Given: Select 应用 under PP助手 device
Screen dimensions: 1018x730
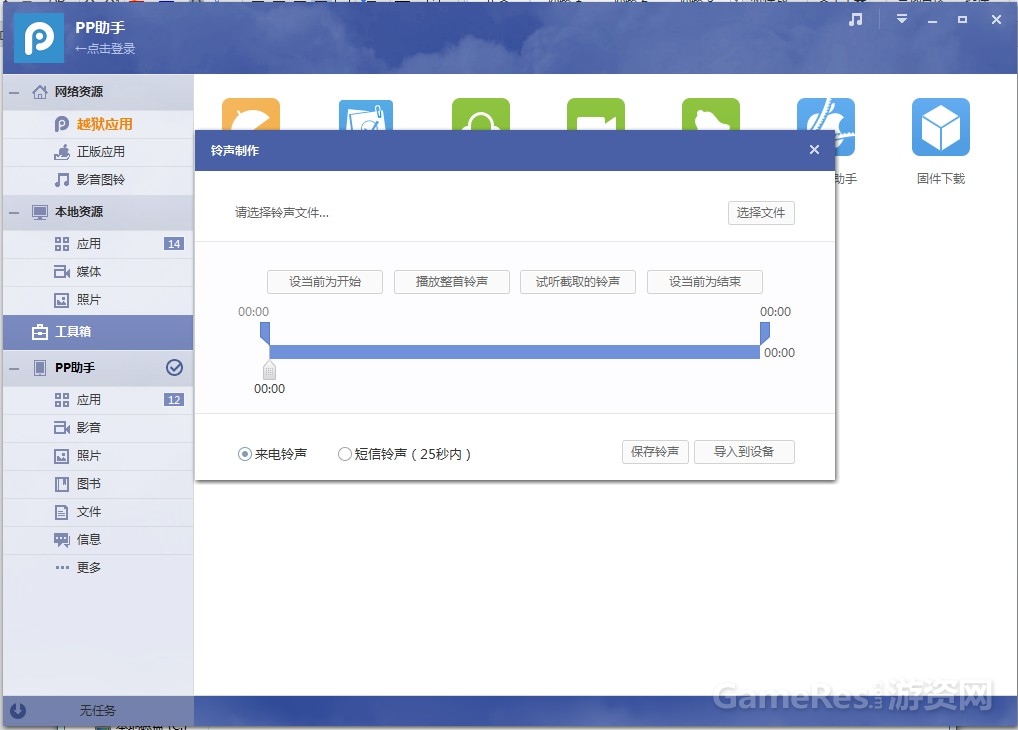Looking at the screenshot, I should (98, 400).
